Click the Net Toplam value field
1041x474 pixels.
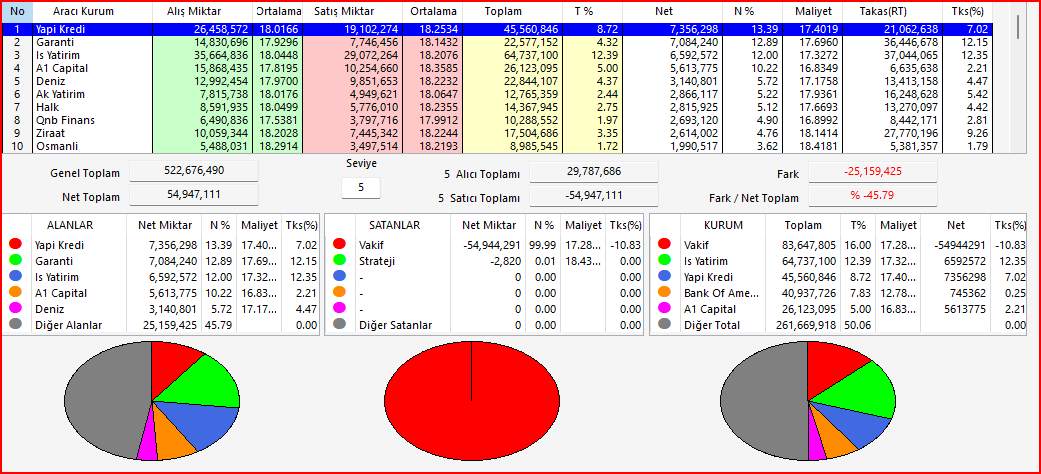point(194,195)
